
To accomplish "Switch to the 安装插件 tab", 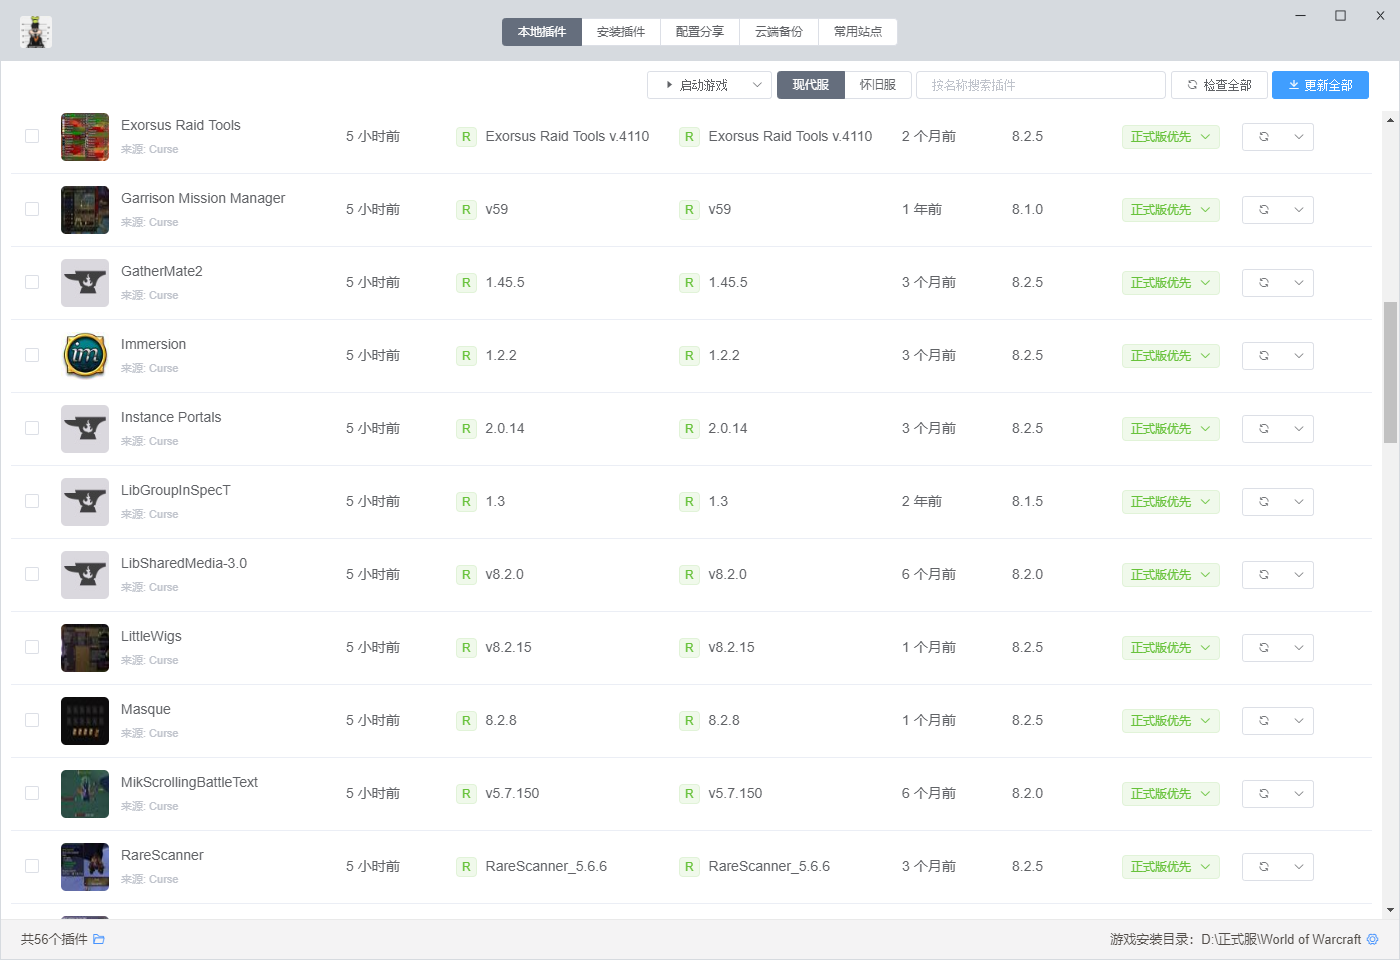I will (x=621, y=32).
